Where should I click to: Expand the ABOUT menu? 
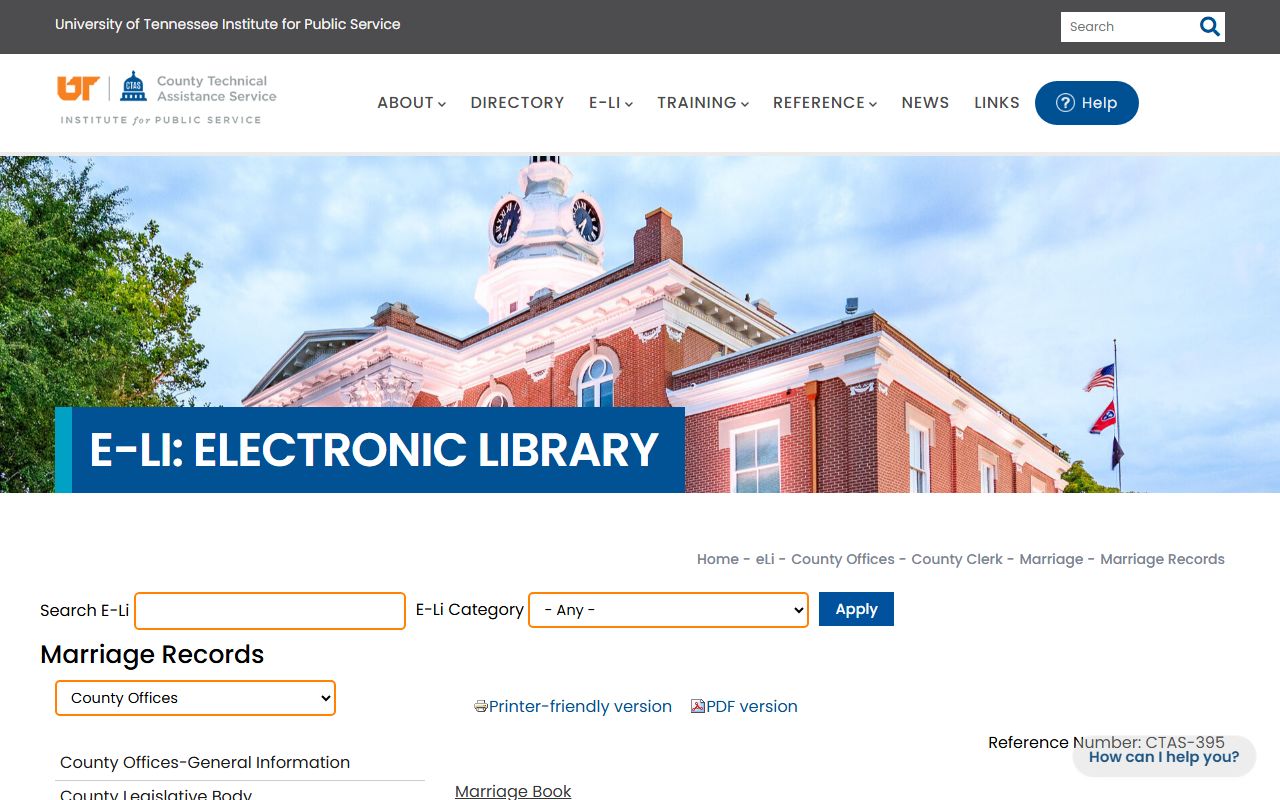pos(411,103)
